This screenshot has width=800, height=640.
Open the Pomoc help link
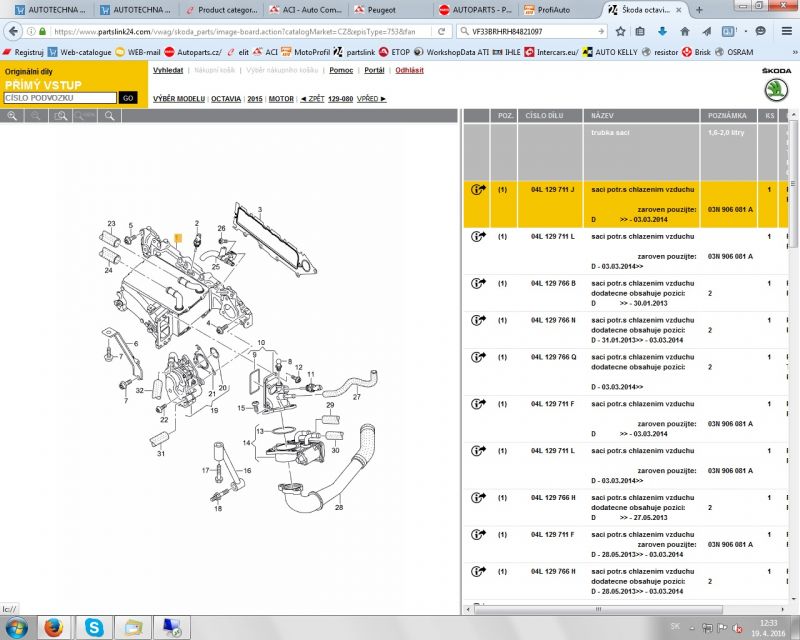coord(341,70)
